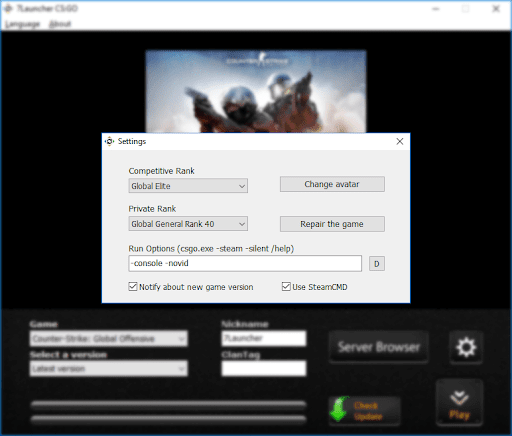
Task: Open the About menu
Action: [60, 24]
